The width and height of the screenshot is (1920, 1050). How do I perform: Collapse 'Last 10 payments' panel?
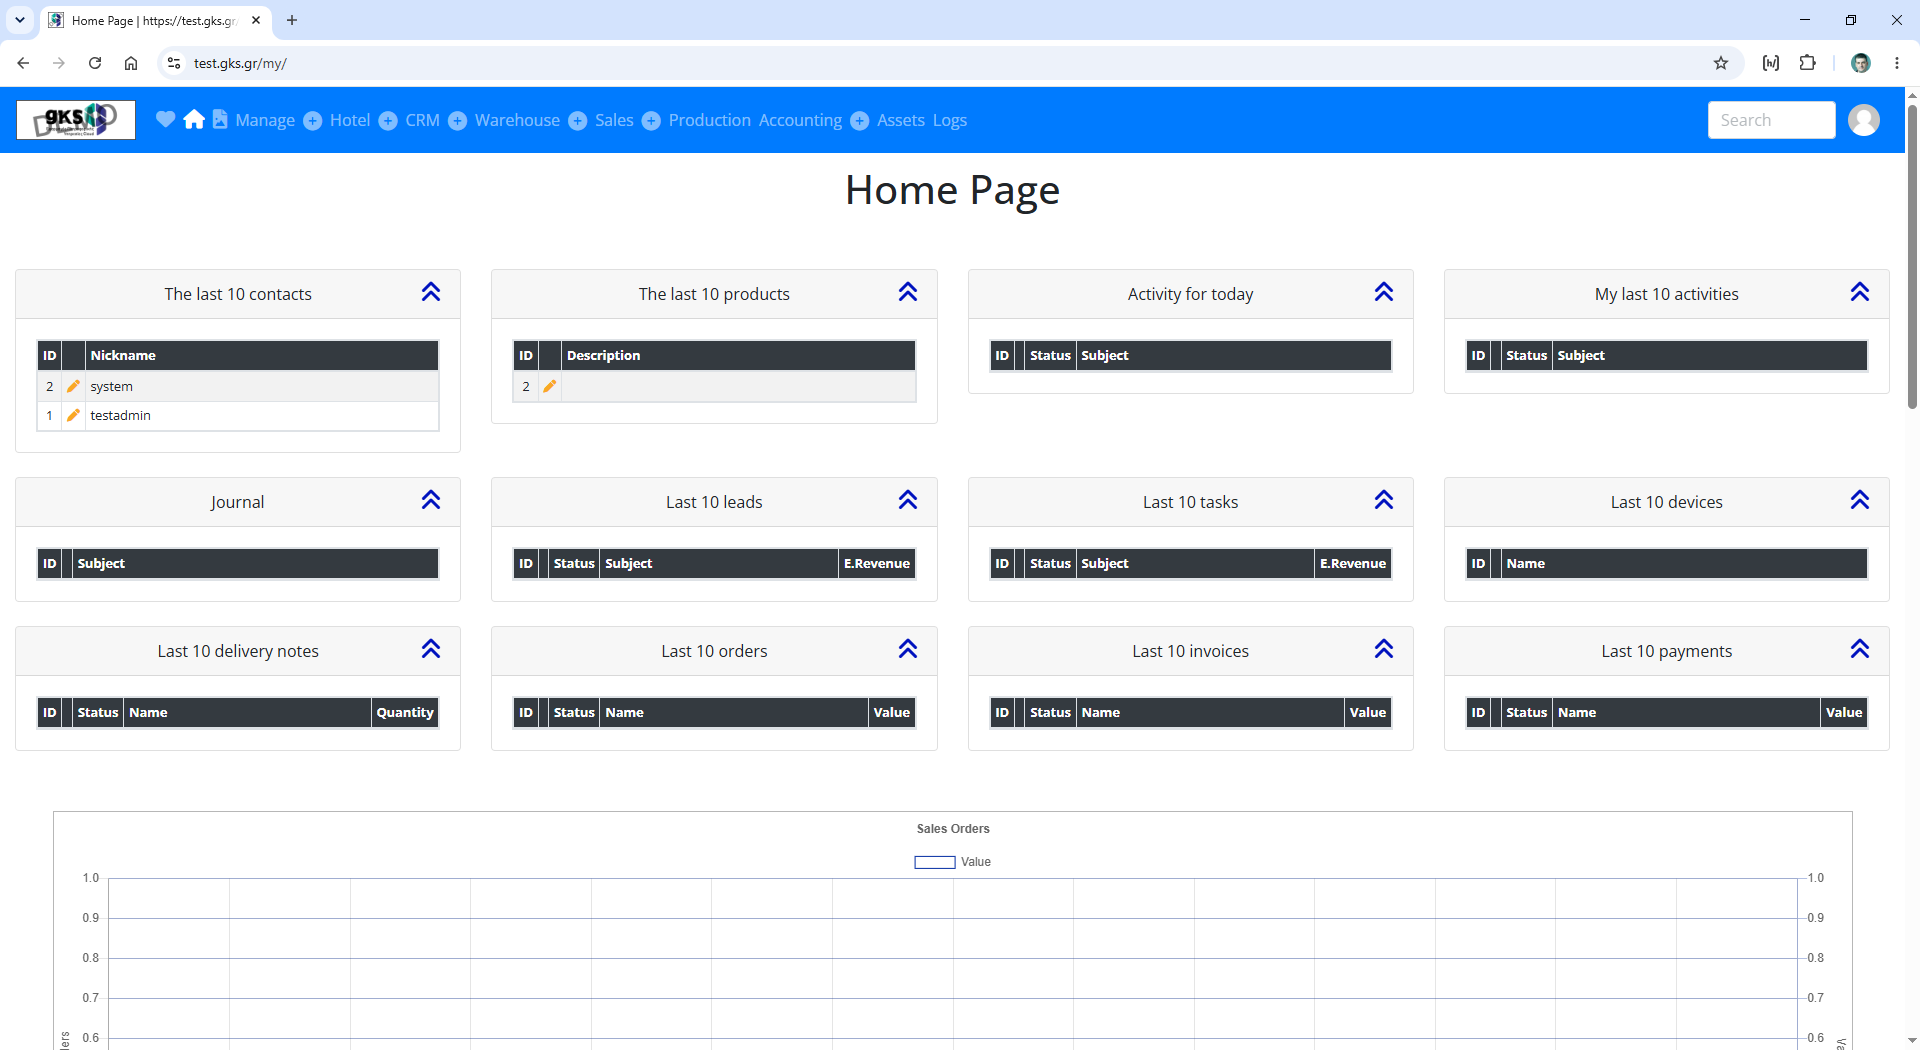(1860, 649)
